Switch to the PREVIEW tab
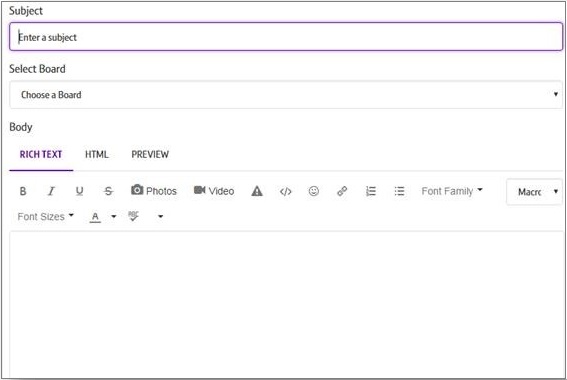This screenshot has width=567, height=380. 150,154
